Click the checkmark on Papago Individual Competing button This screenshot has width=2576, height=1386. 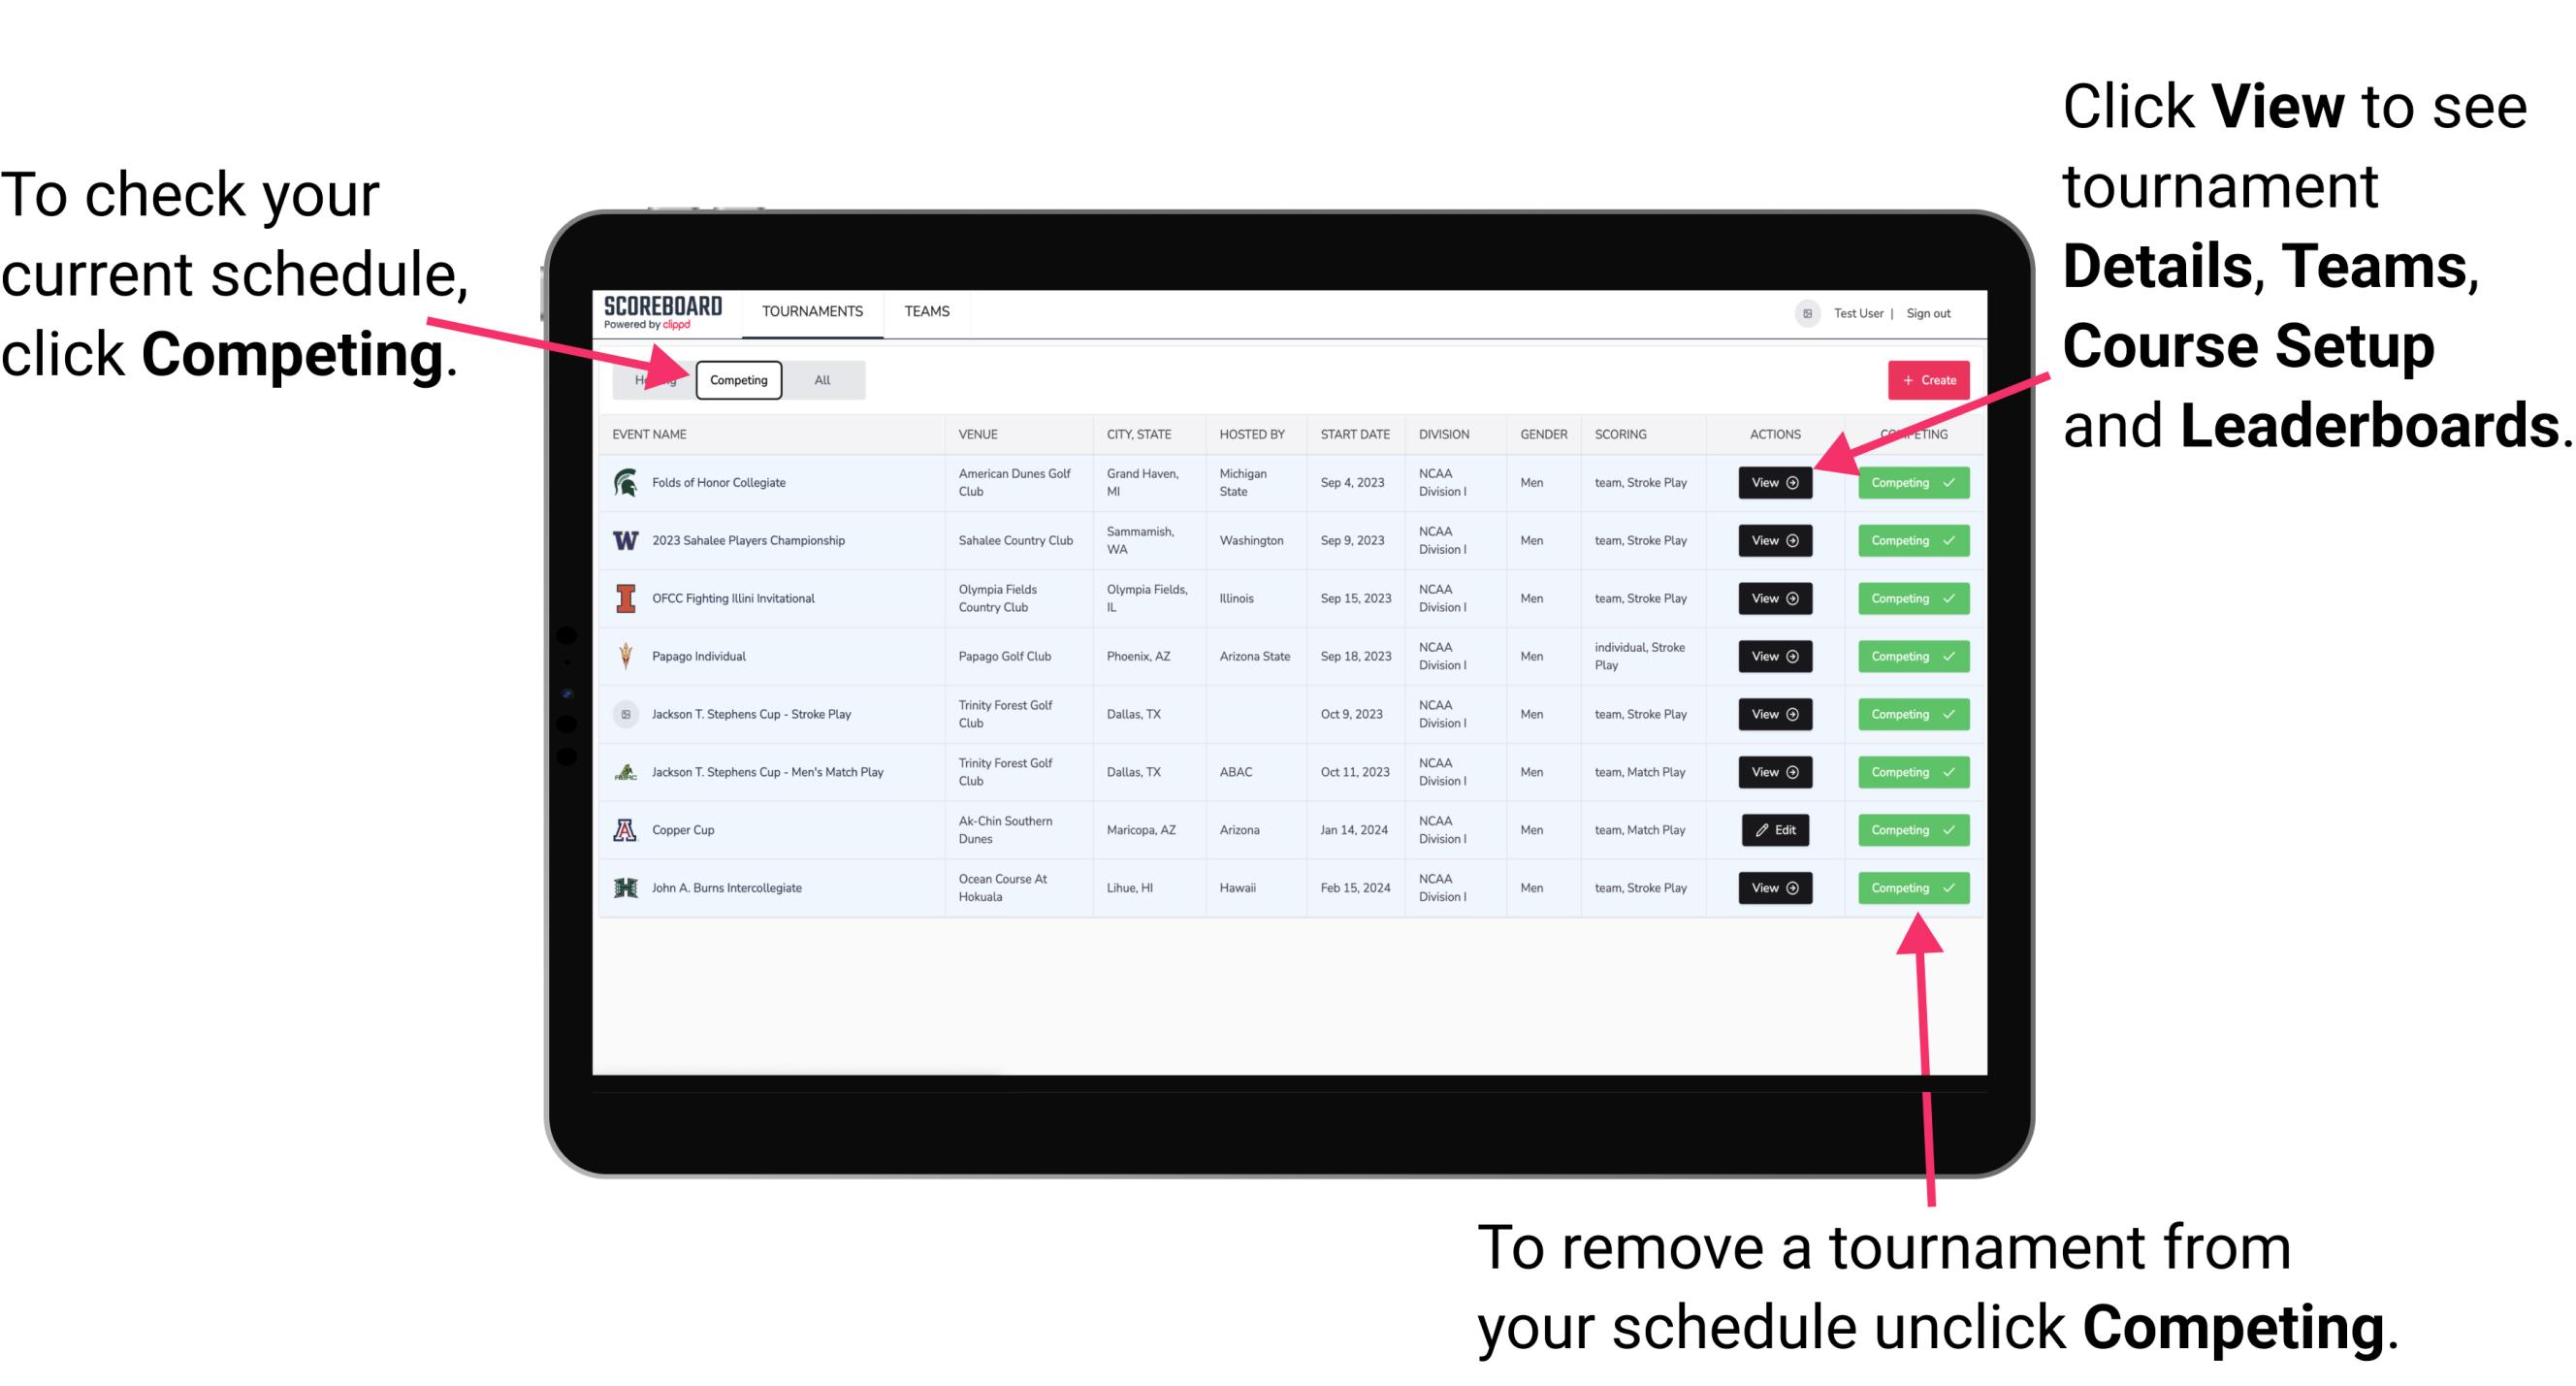(x=1947, y=656)
